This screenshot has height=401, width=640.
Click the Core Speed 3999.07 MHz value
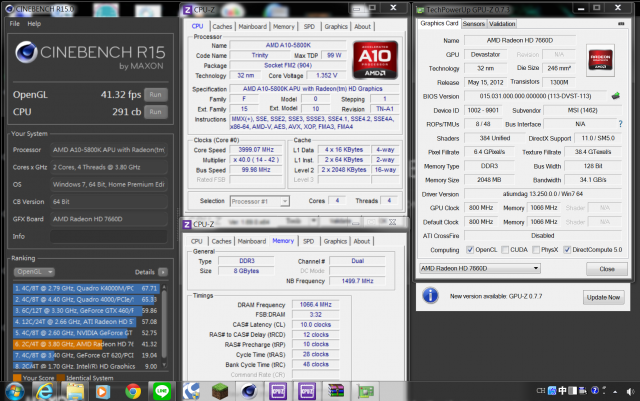click(x=256, y=150)
